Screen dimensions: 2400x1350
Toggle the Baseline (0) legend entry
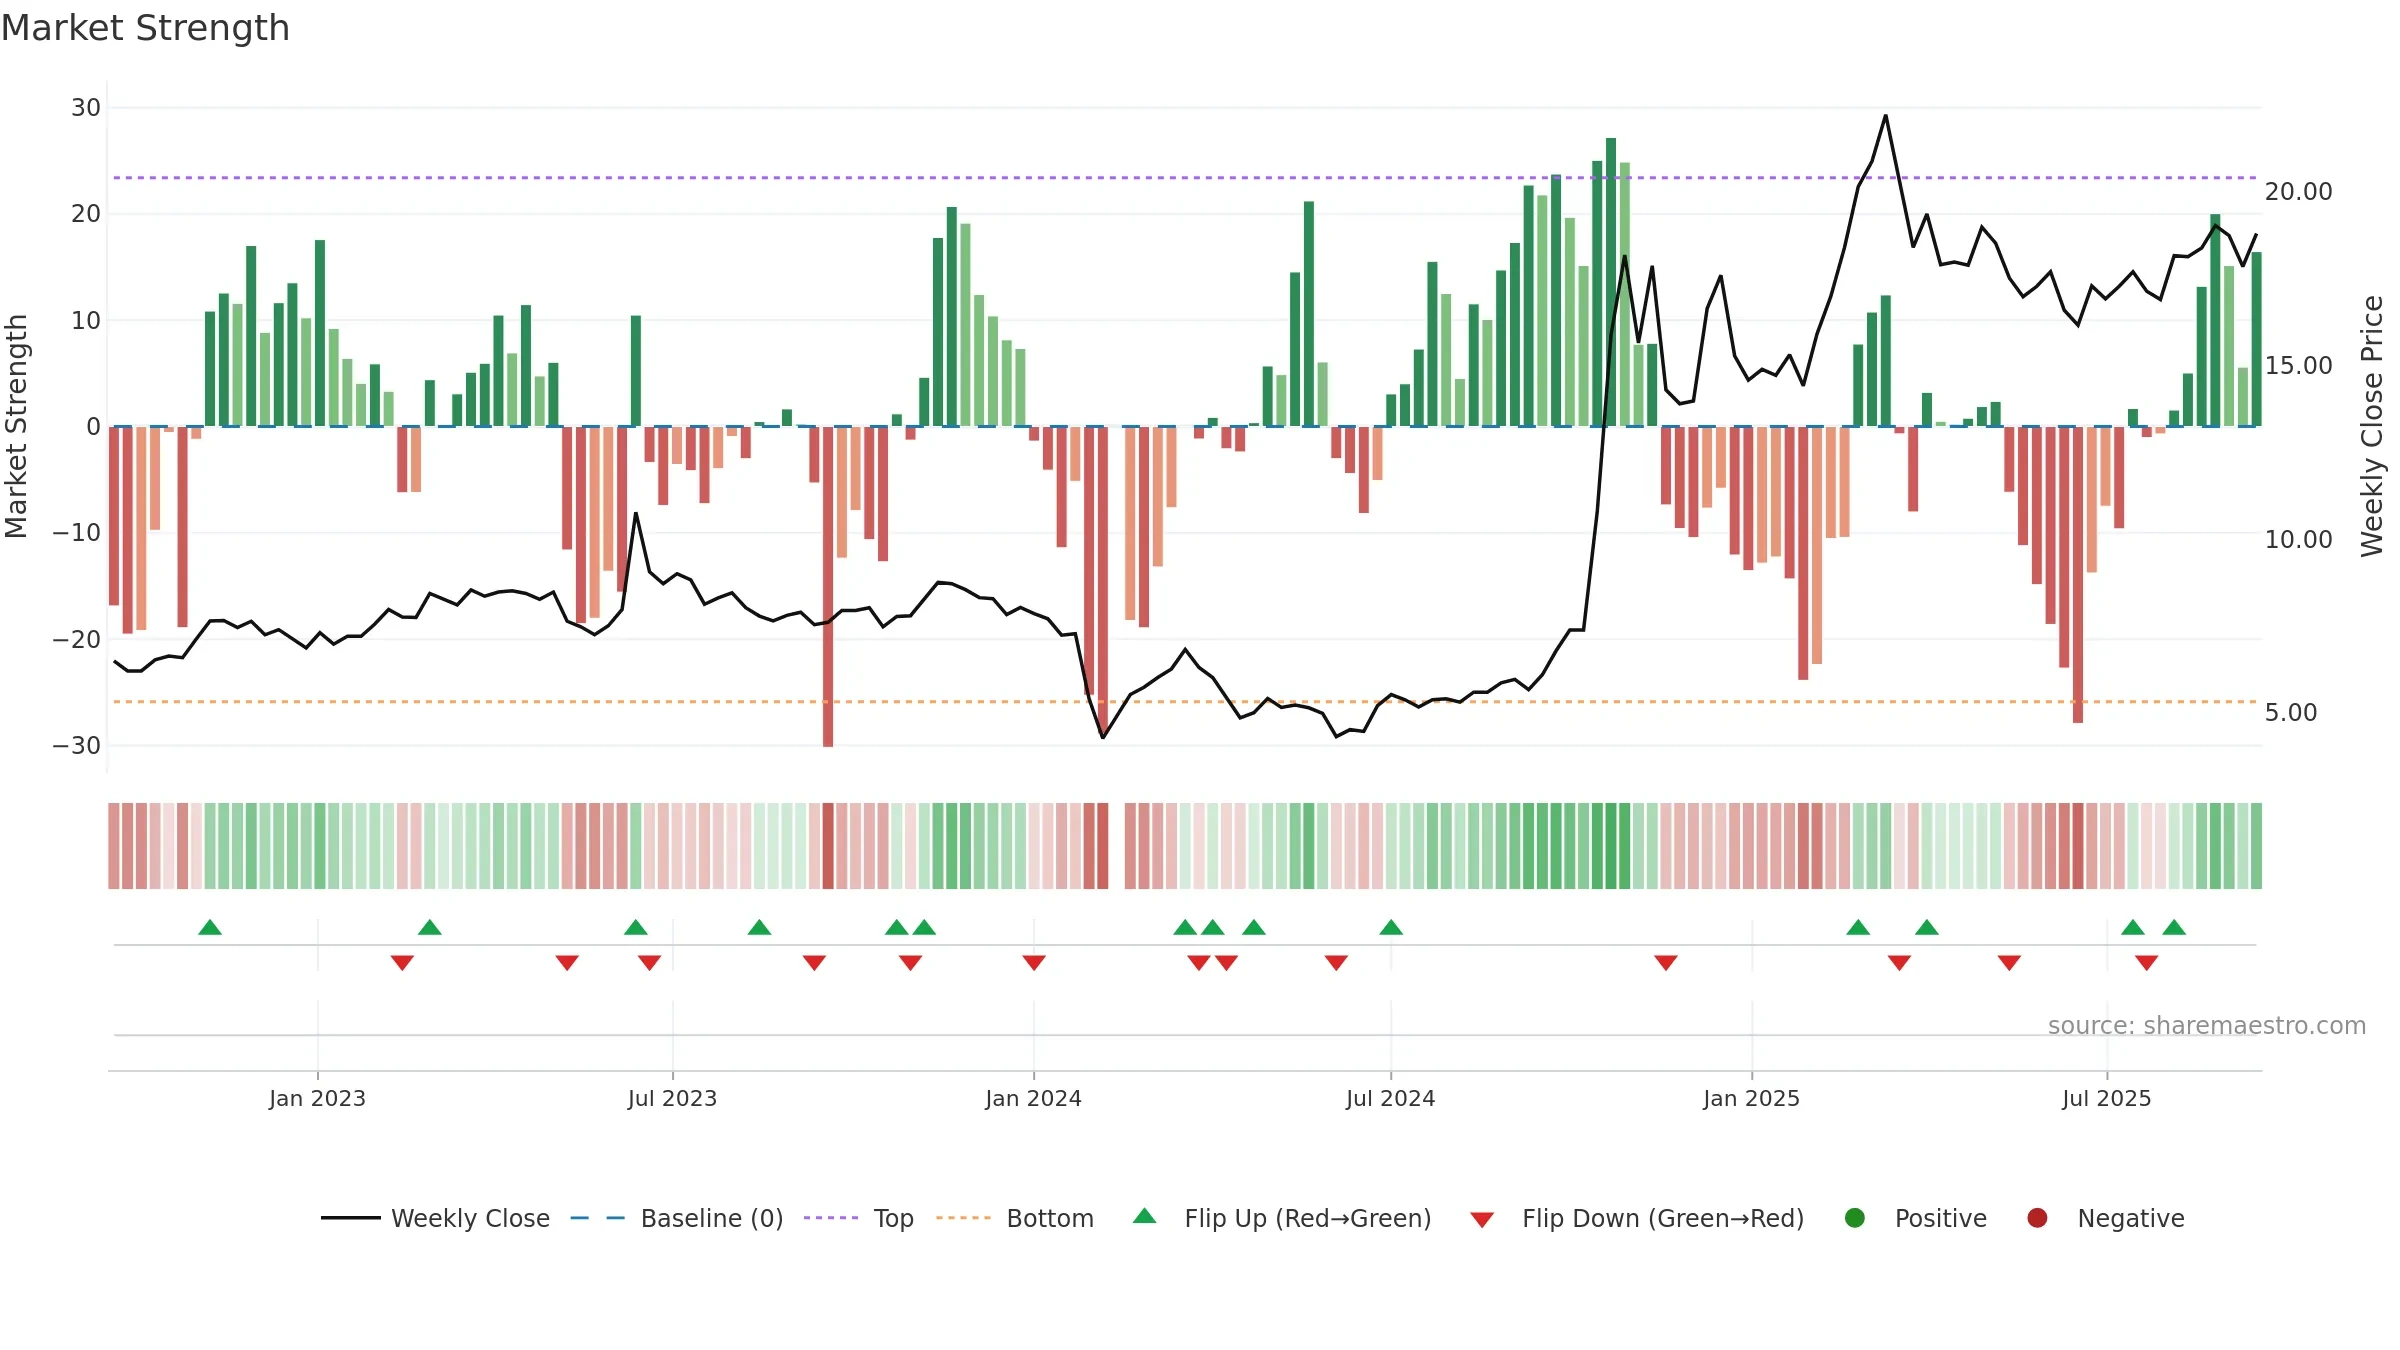click(x=677, y=1218)
